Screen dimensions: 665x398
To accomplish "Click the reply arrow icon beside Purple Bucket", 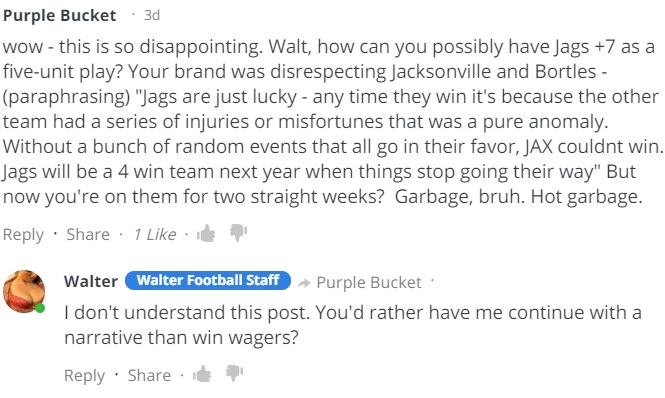I will [x=304, y=283].
